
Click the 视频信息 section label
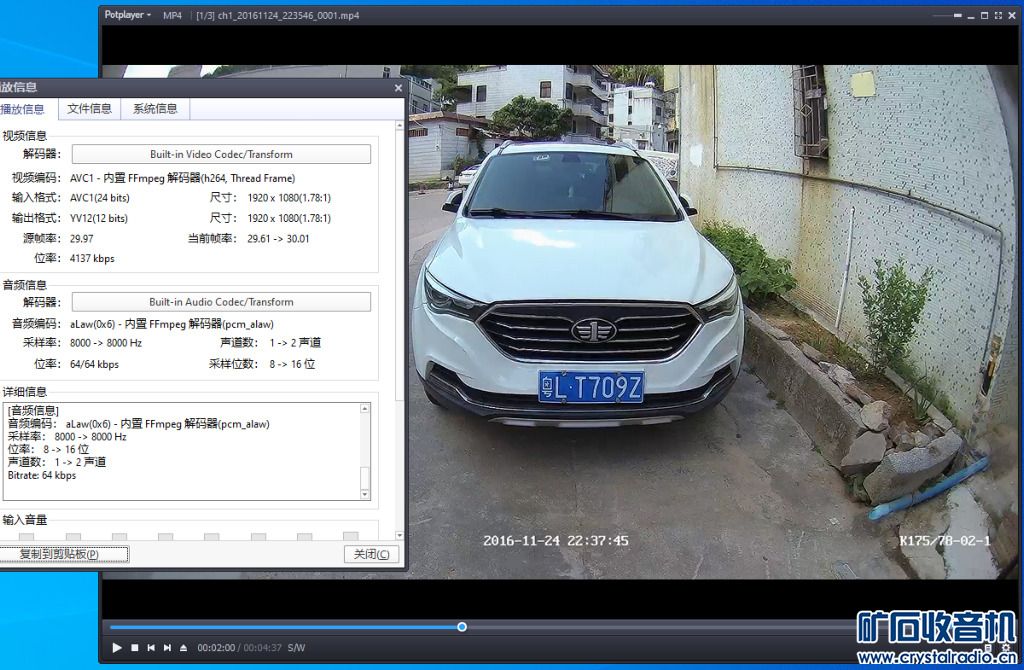25,136
